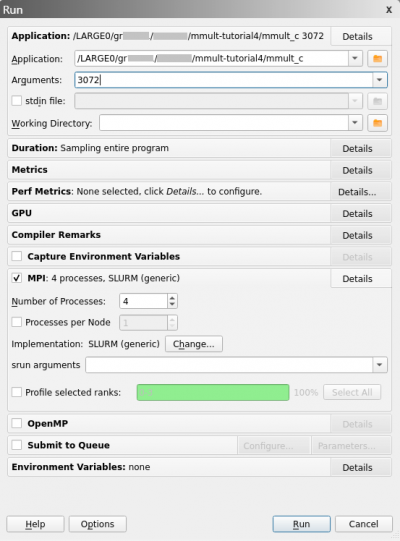Open Details for the Duration section
Screen dimensions: 400x541
click(357, 148)
